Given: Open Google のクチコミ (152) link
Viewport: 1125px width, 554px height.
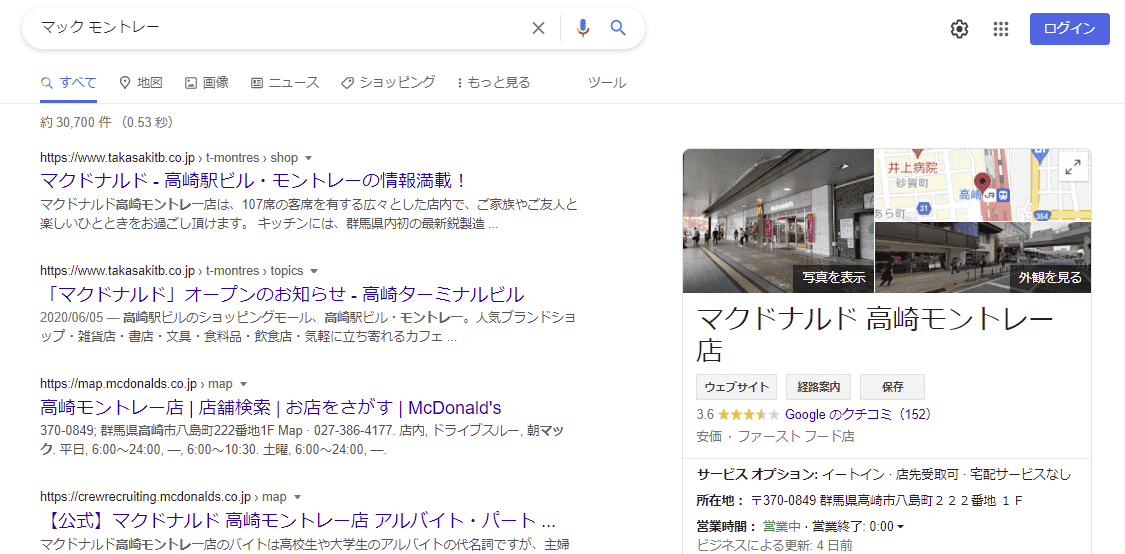Looking at the screenshot, I should 858,415.
